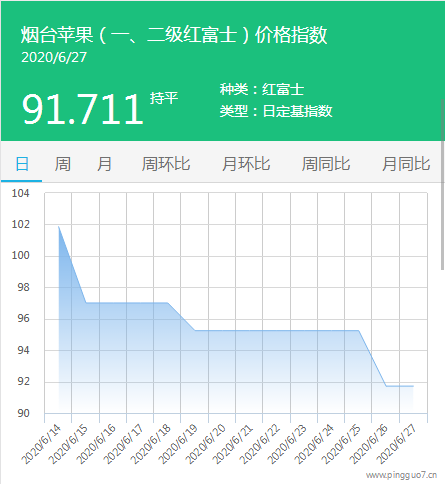Click the chart line at 2020/6/15

[86, 303]
